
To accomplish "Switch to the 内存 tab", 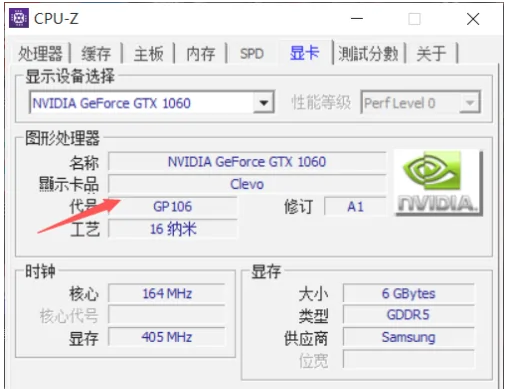I will (x=201, y=53).
